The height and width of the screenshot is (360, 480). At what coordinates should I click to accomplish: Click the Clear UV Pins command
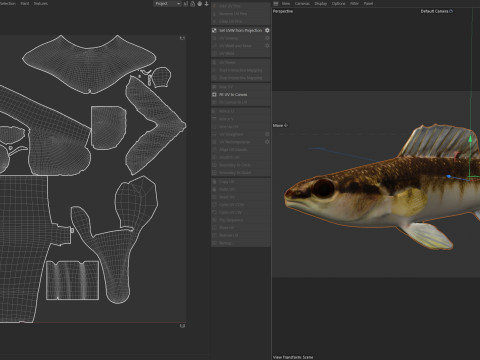(230, 21)
